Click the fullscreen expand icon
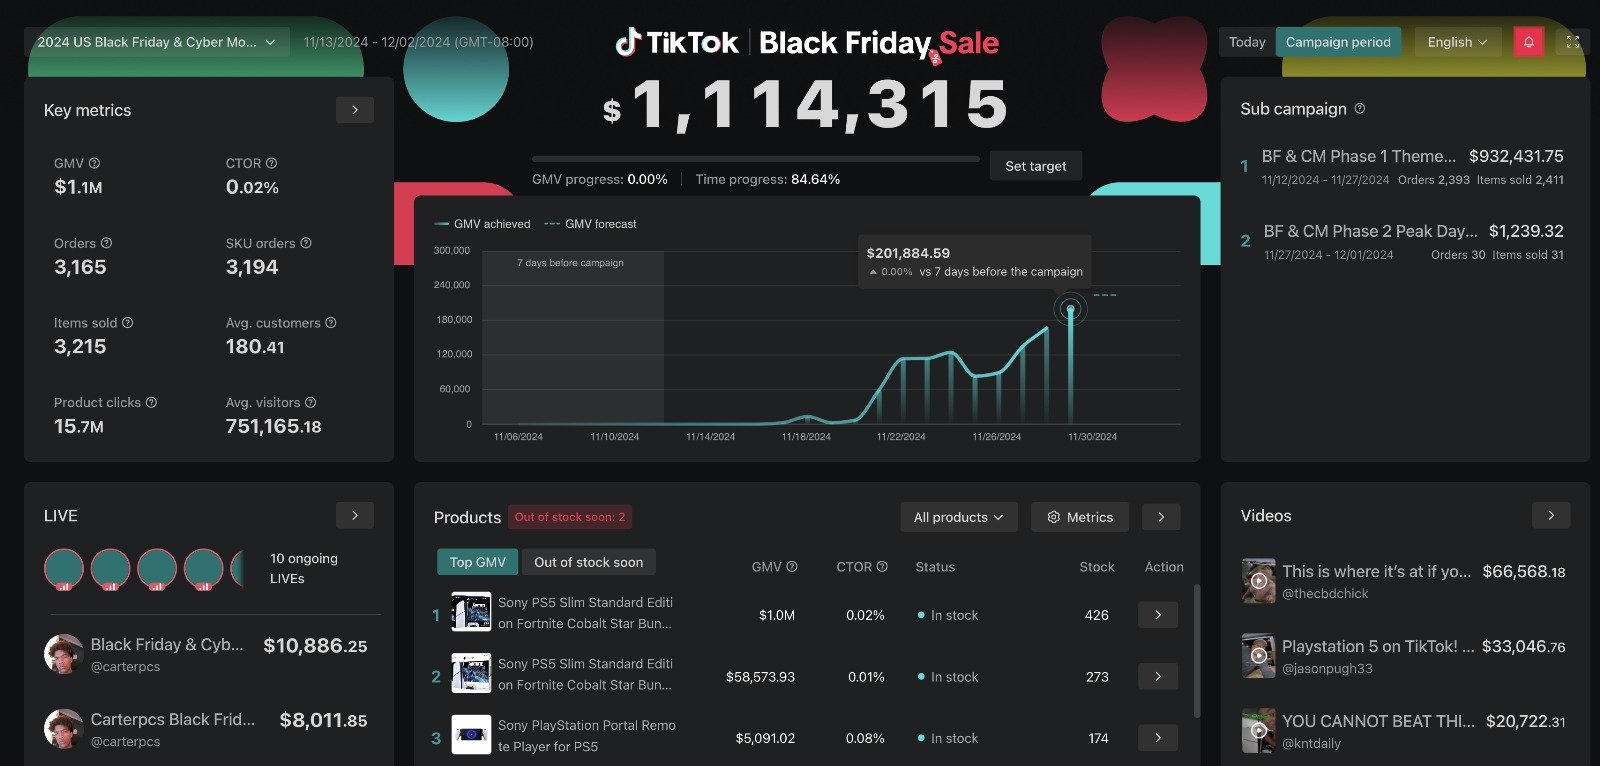Screen dimensions: 1600x766 click(x=1572, y=42)
